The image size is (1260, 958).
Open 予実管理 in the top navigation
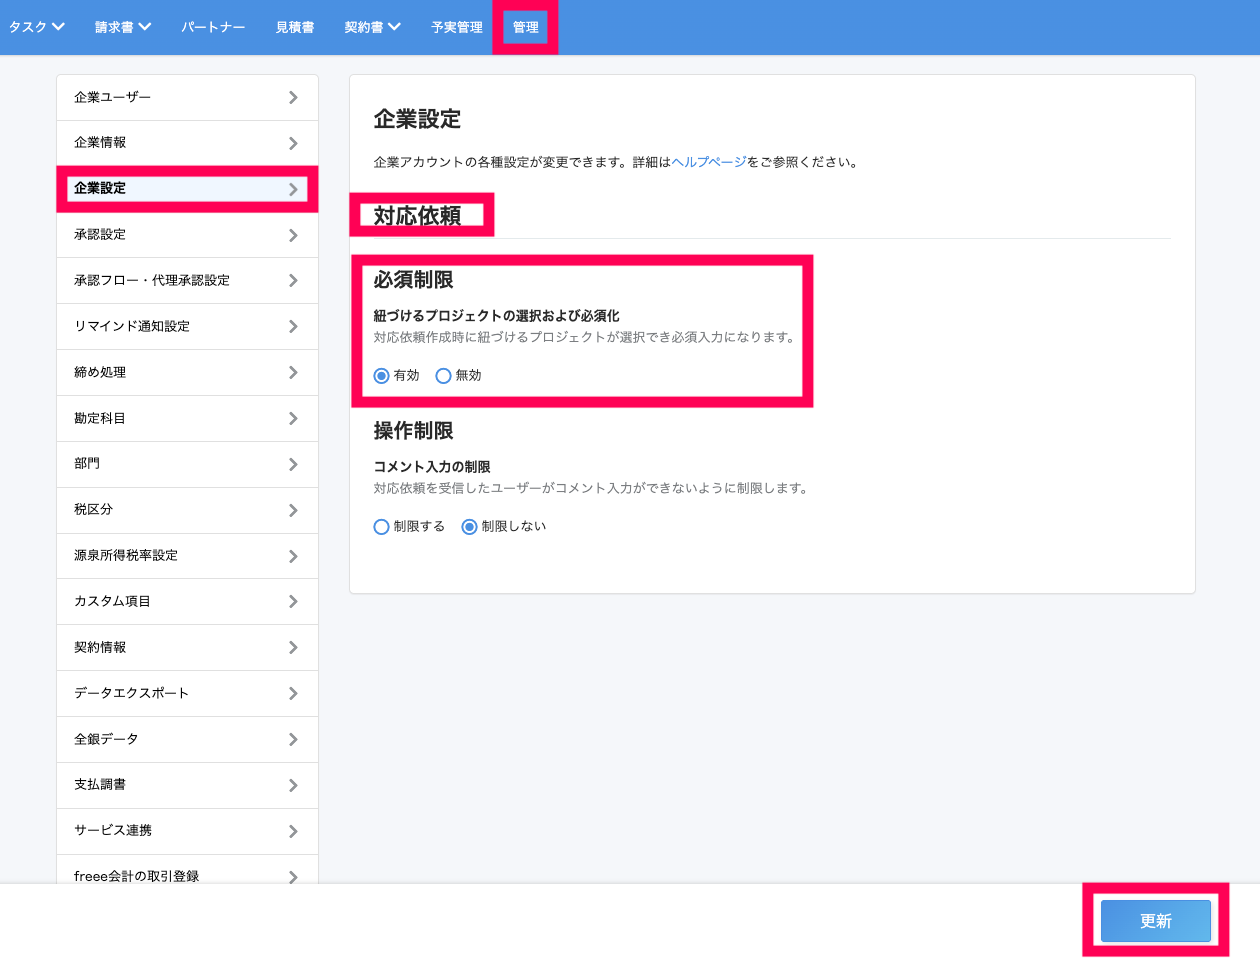tap(457, 27)
